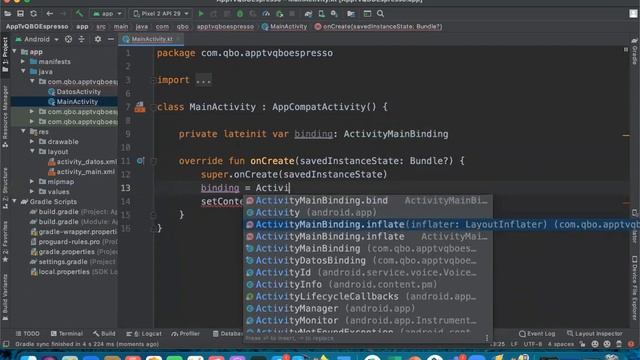Expand the drawable folder
This screenshot has width=640, height=360.
32,141
